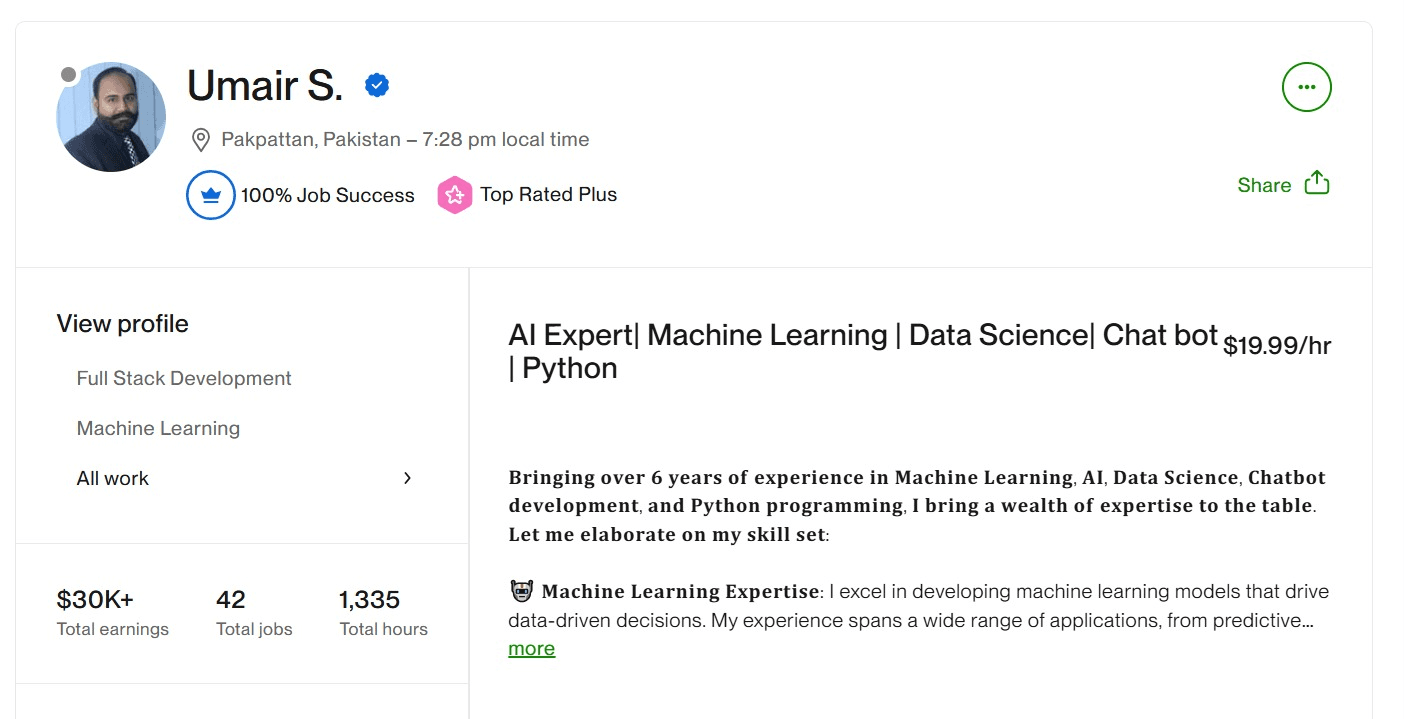This screenshot has height=719, width=1404.
Task: Click the robot icon before Machine Learning Expertise
Action: pyautogui.click(x=521, y=590)
